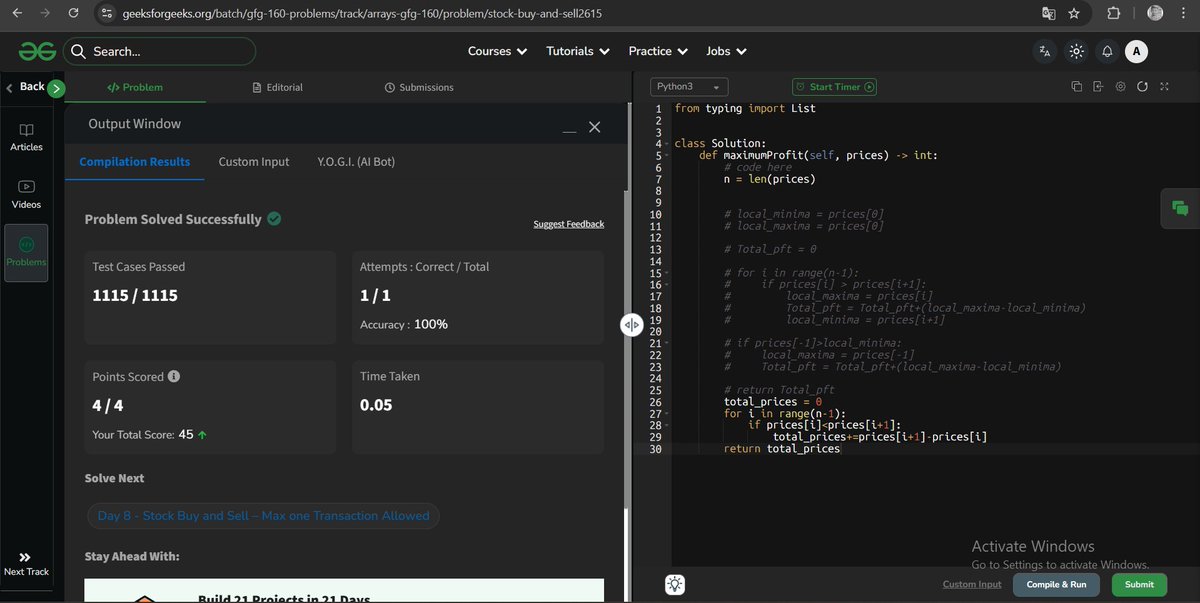The image size is (1200, 603).
Task: Collapse code fold at line 27
Action: [667, 414]
